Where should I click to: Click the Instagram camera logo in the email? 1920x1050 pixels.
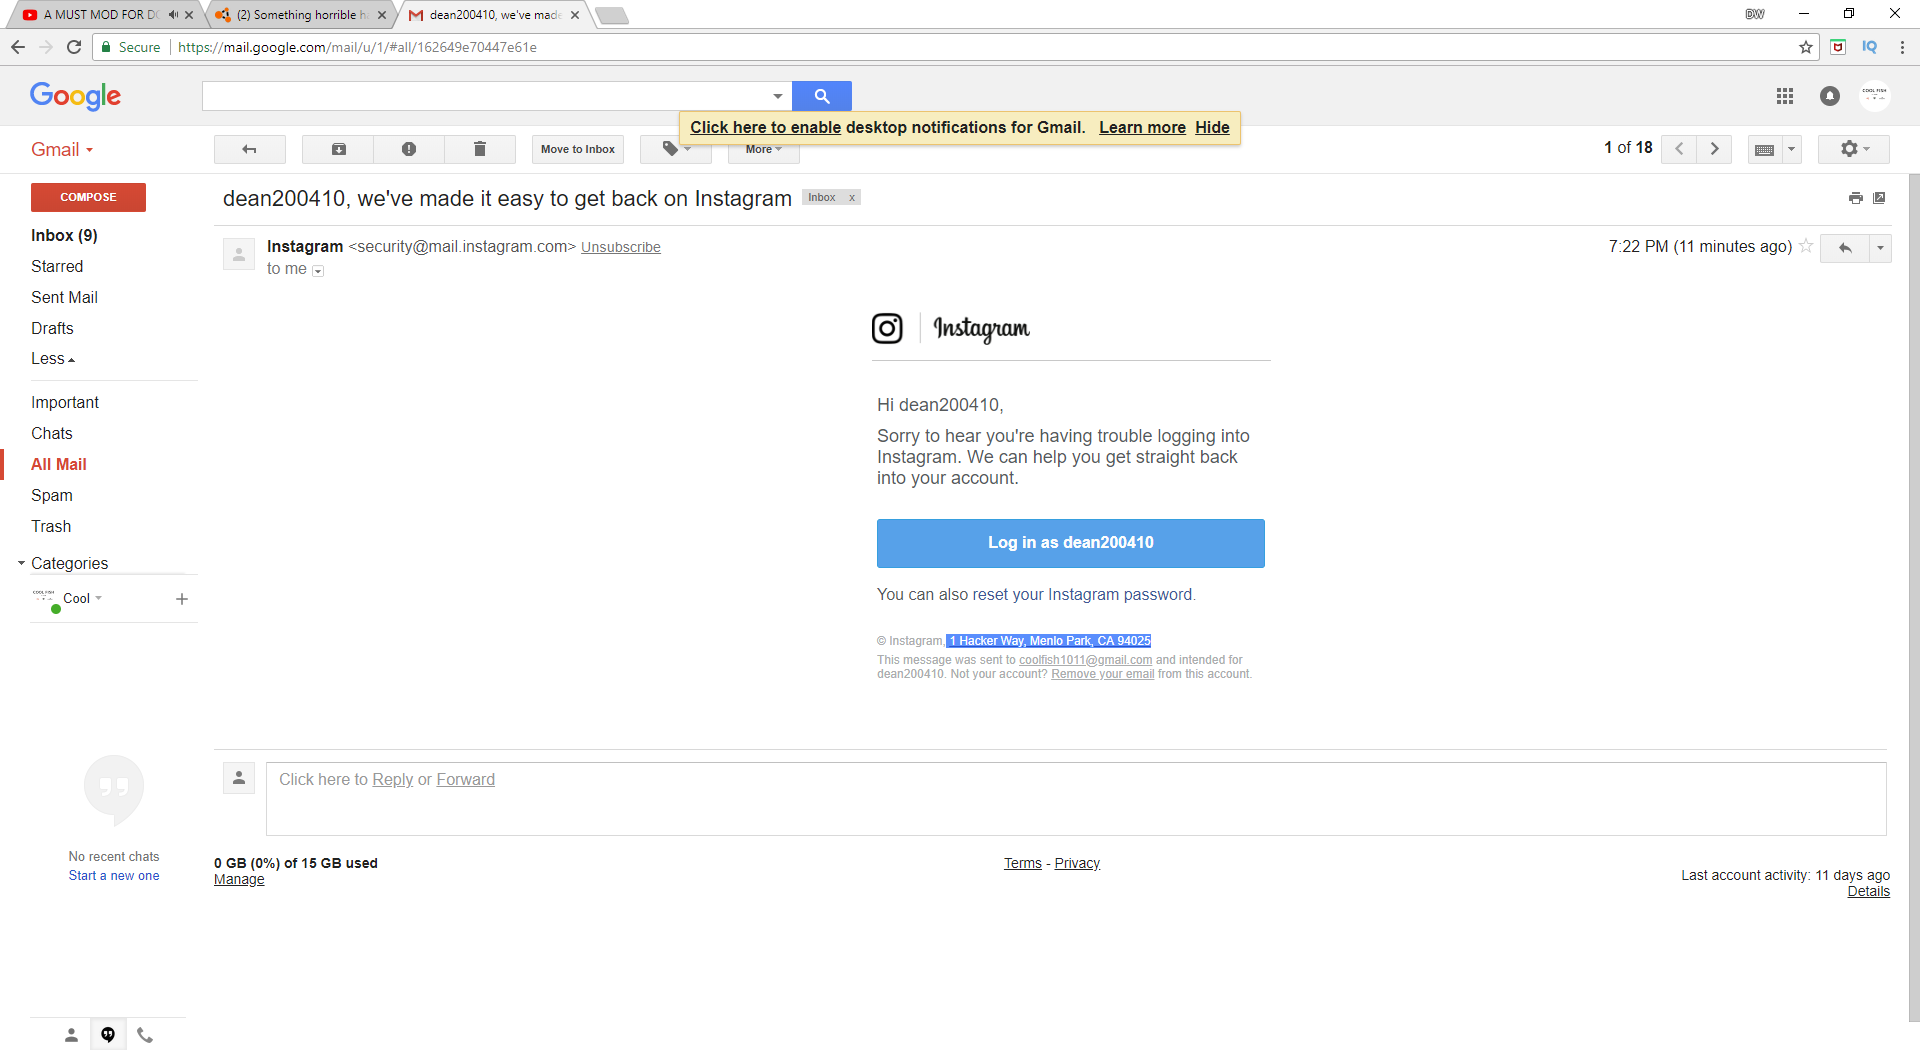point(887,328)
